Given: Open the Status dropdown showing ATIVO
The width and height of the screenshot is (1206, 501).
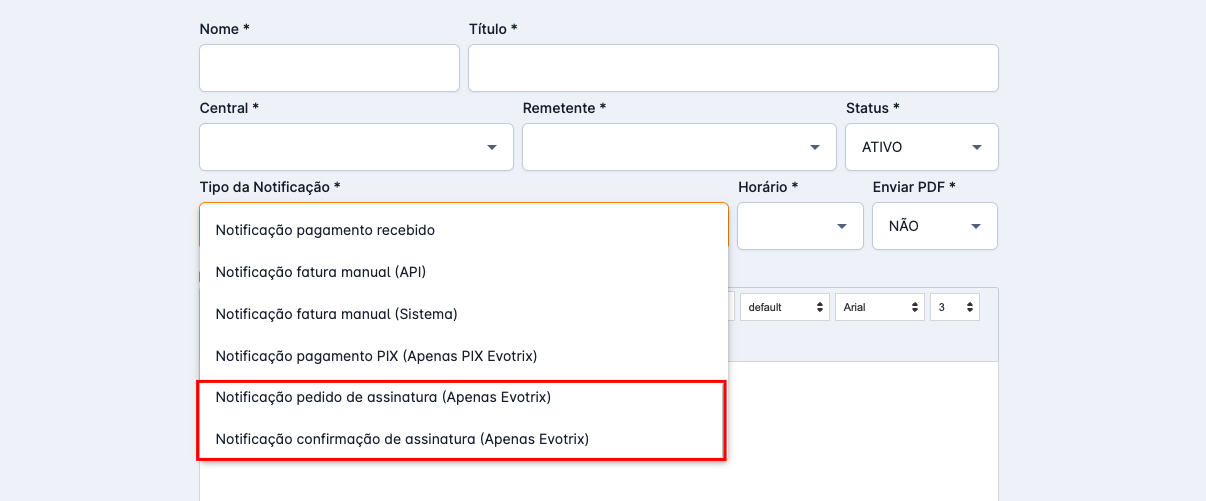Looking at the screenshot, I should coord(921,147).
